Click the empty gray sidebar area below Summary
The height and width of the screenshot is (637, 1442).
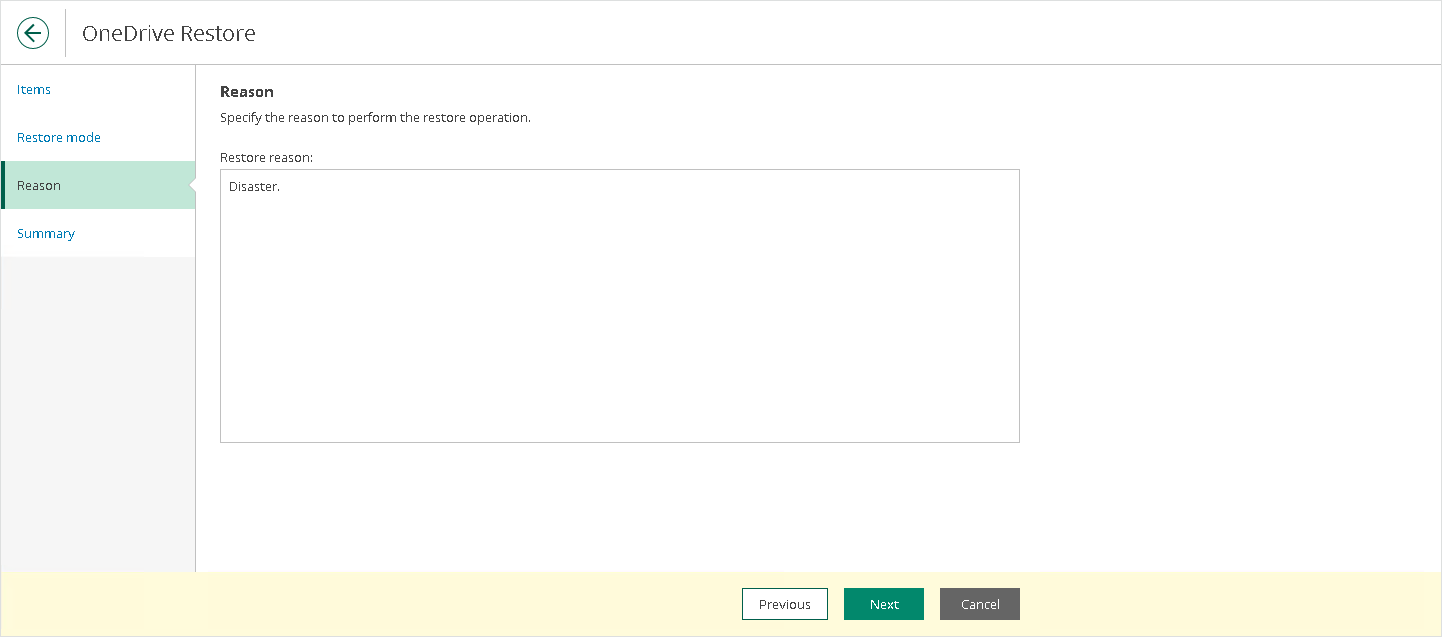click(98, 414)
